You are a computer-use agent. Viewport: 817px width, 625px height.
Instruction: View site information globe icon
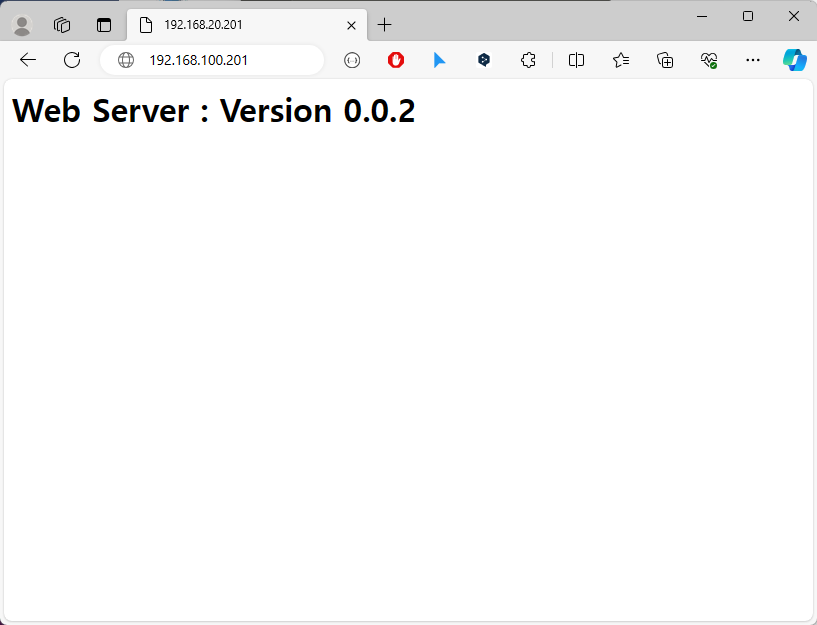126,60
